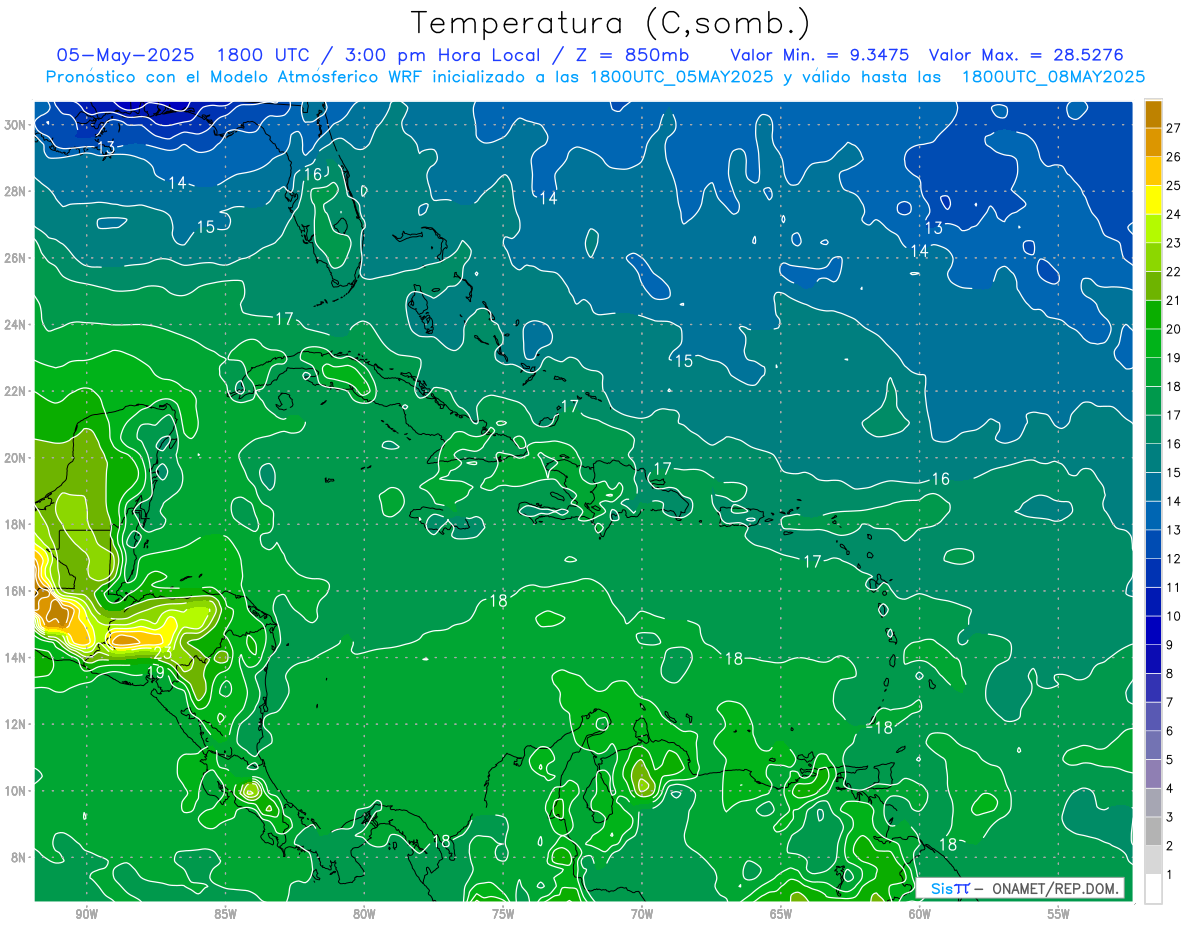Select the "05-May-2025" date text
Image resolution: width=1200 pixels, height=927 pixels.
click(127, 55)
